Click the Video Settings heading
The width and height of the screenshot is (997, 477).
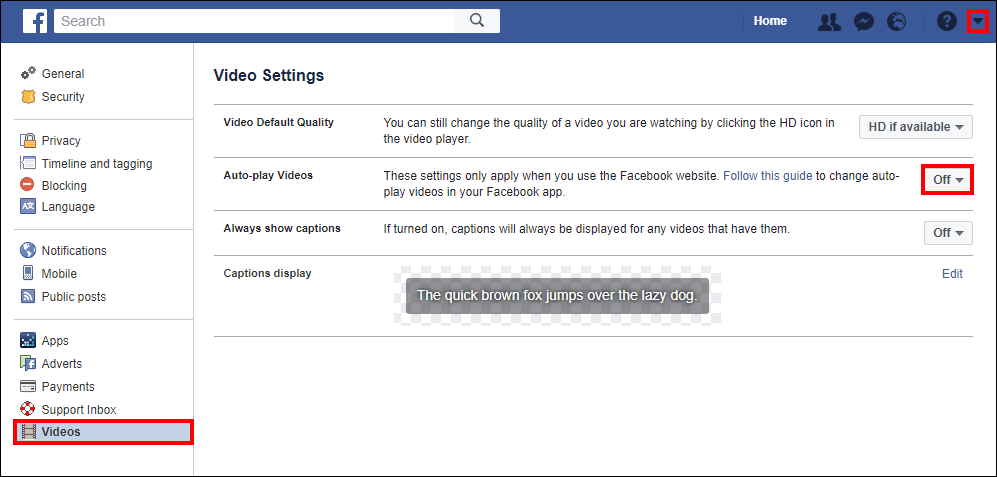(x=269, y=76)
